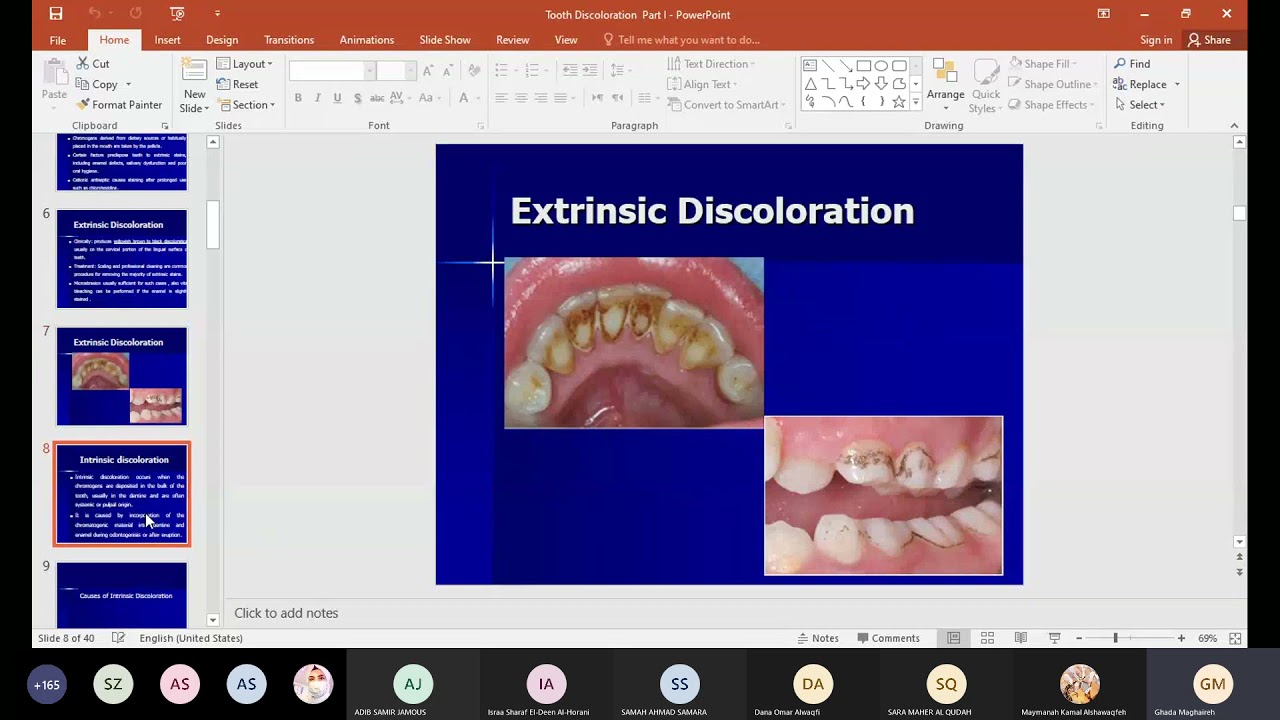The width and height of the screenshot is (1280, 720).
Task: Open the Replace dropdown arrow
Action: 1177,85
